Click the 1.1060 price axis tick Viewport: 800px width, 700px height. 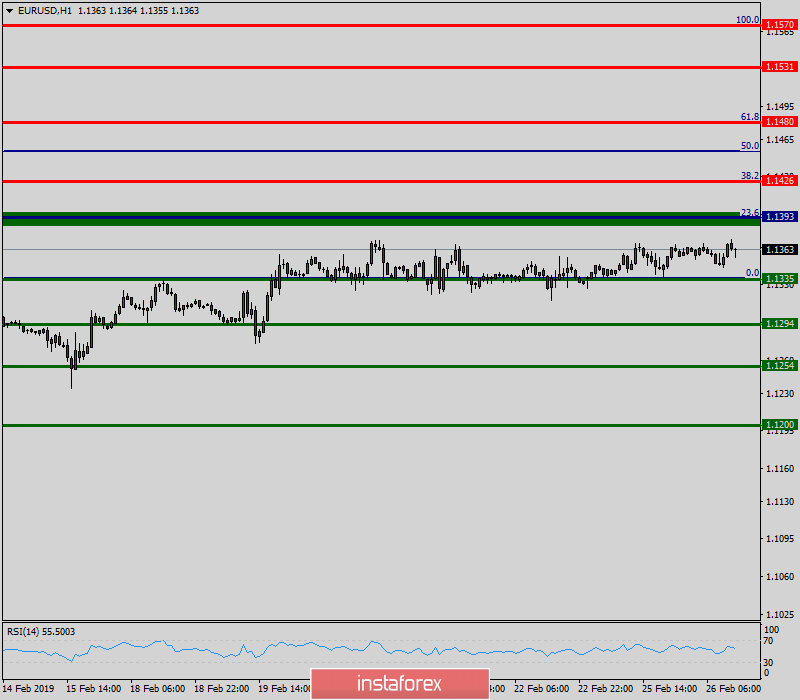780,577
